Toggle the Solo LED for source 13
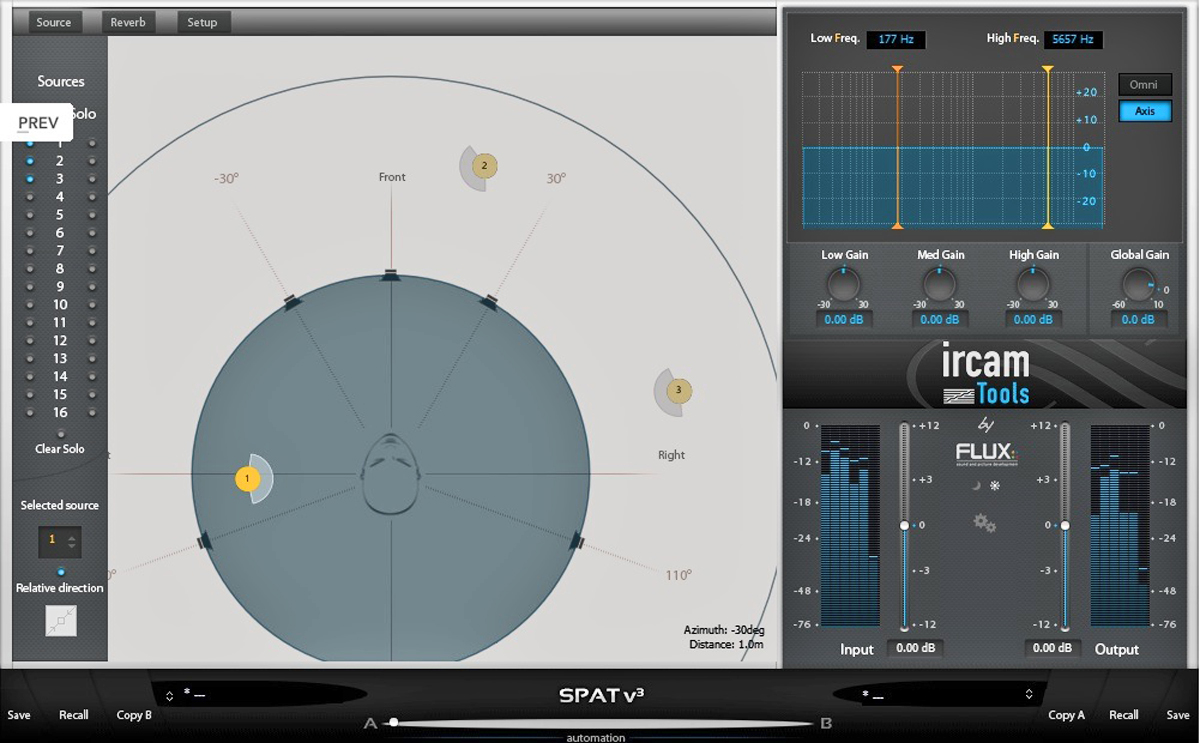 pos(92,359)
